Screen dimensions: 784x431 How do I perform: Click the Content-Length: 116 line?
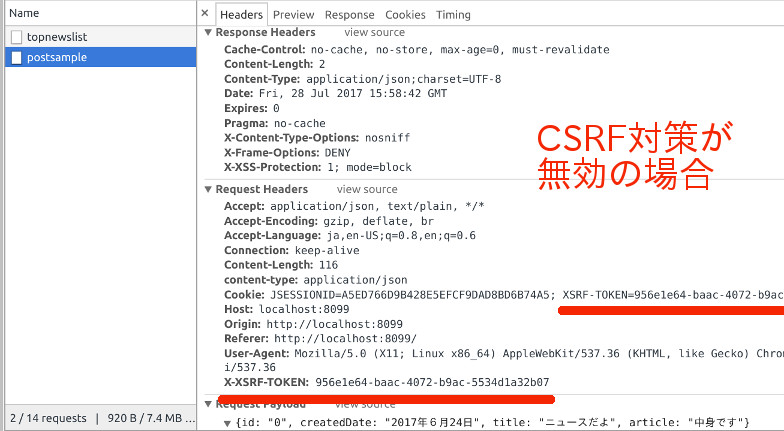[x=281, y=265]
